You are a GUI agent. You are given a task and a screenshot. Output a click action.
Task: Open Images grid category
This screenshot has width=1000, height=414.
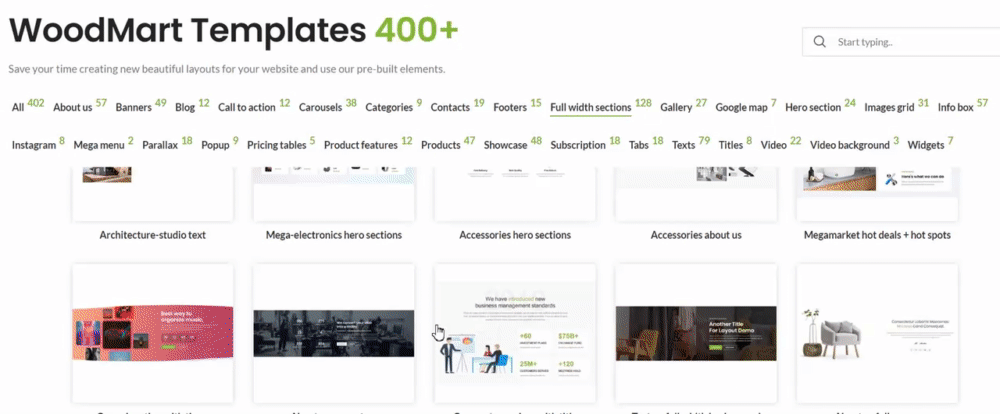889,107
